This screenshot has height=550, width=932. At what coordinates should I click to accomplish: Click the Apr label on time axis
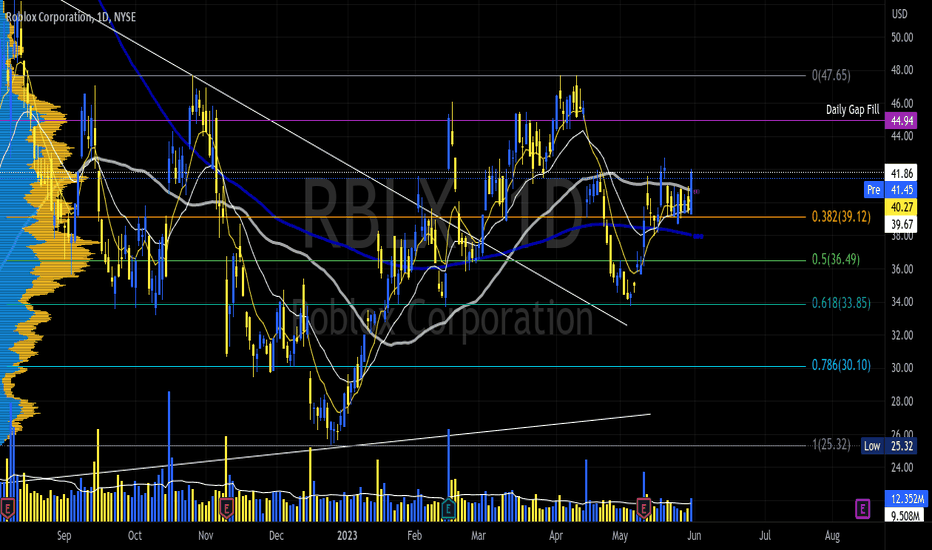(x=556, y=536)
